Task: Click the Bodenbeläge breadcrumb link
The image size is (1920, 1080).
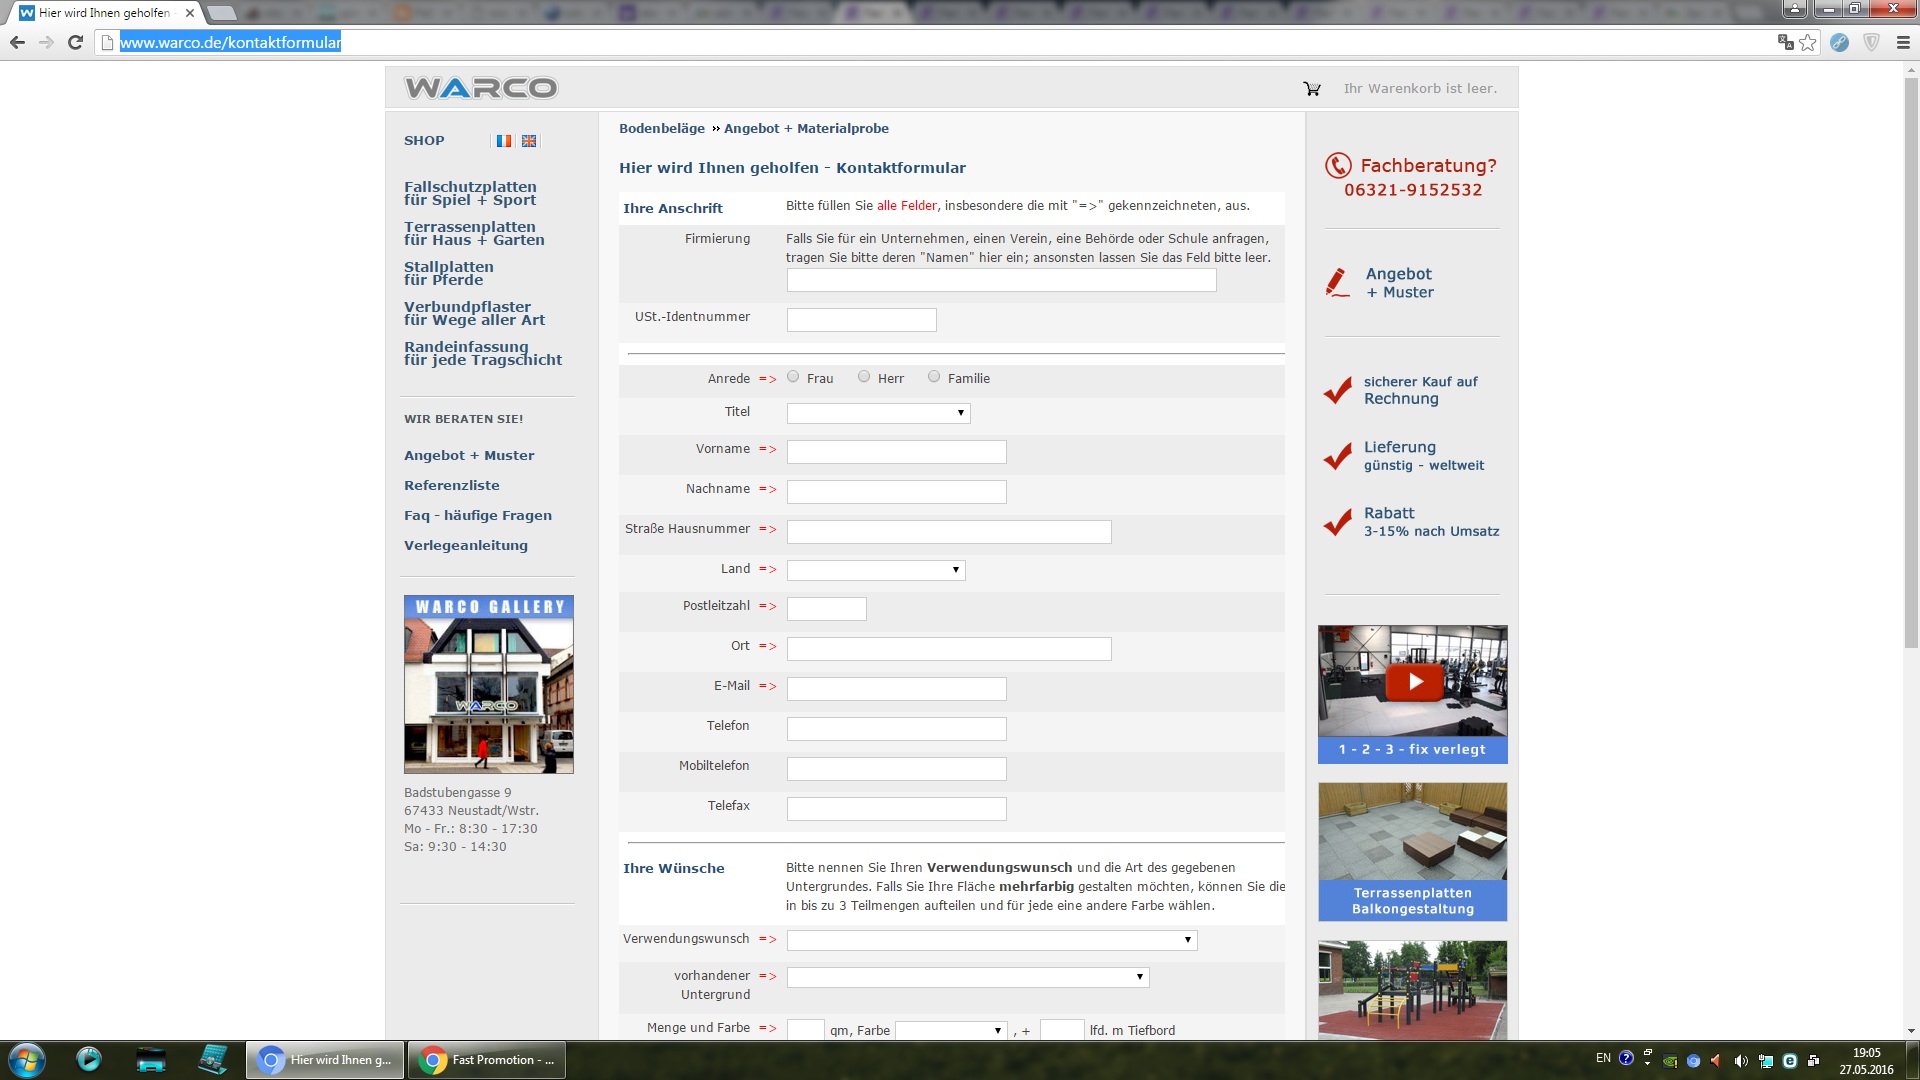Action: [x=661, y=128]
